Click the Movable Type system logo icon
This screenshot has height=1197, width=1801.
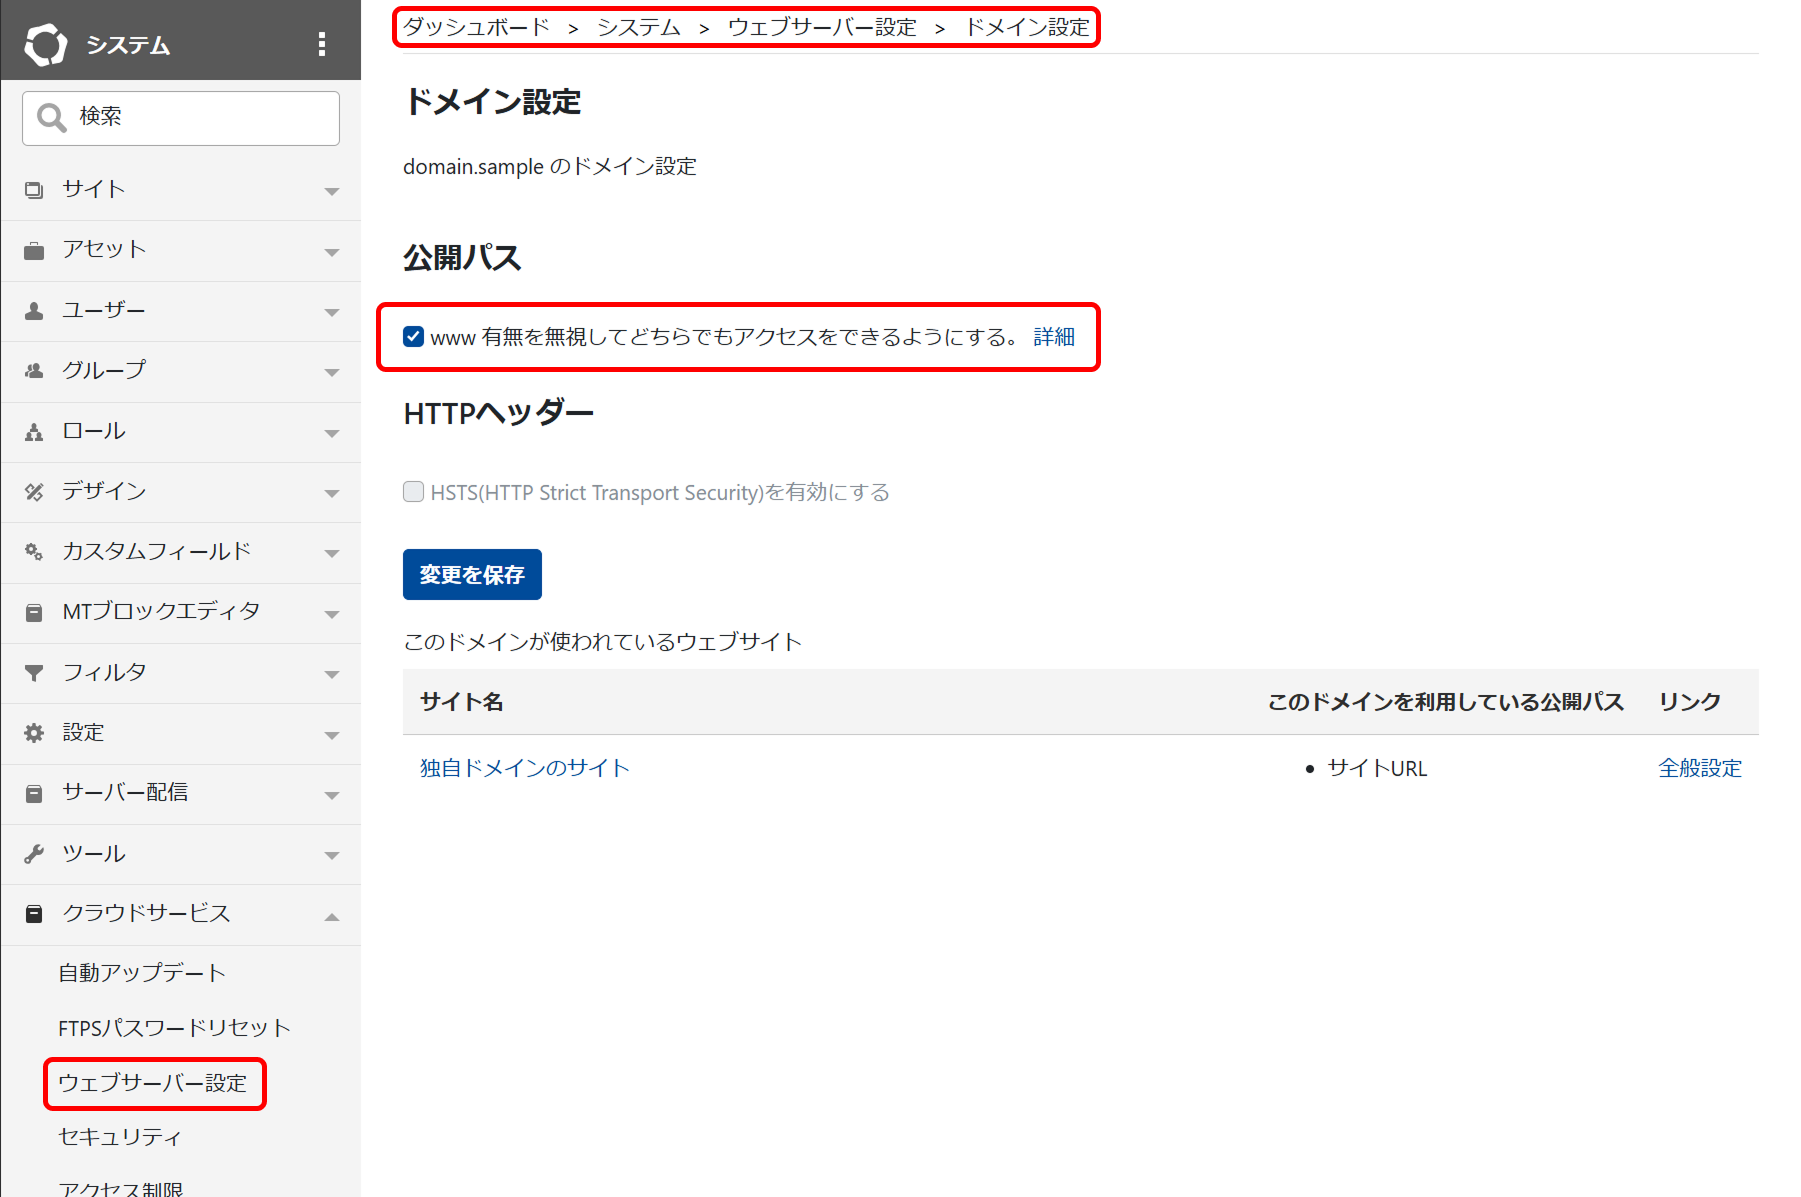45,44
